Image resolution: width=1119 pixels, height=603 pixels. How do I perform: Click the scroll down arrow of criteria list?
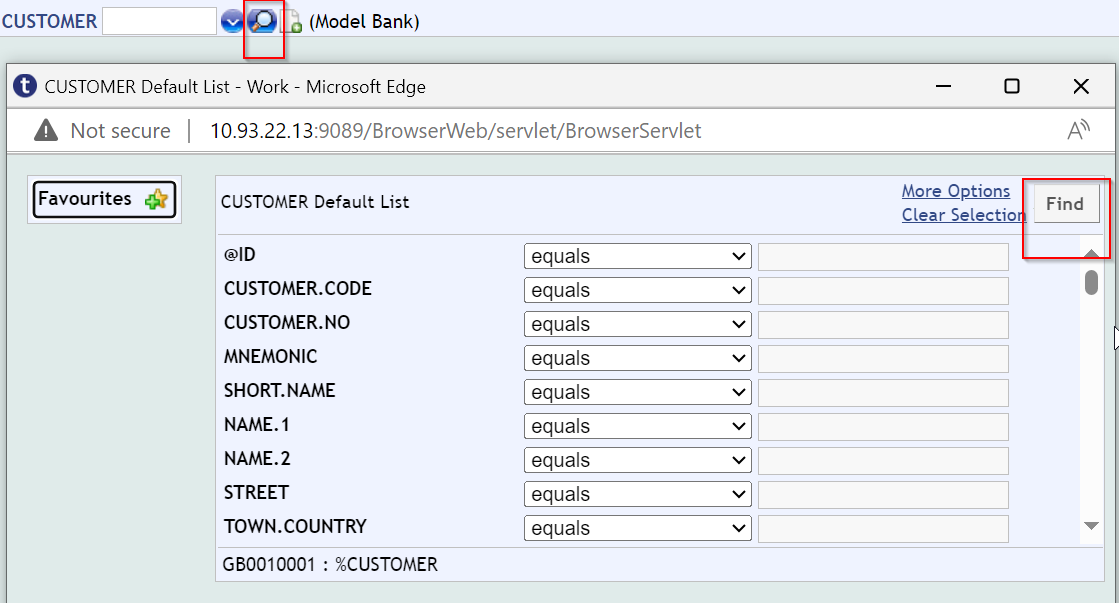click(x=1091, y=526)
